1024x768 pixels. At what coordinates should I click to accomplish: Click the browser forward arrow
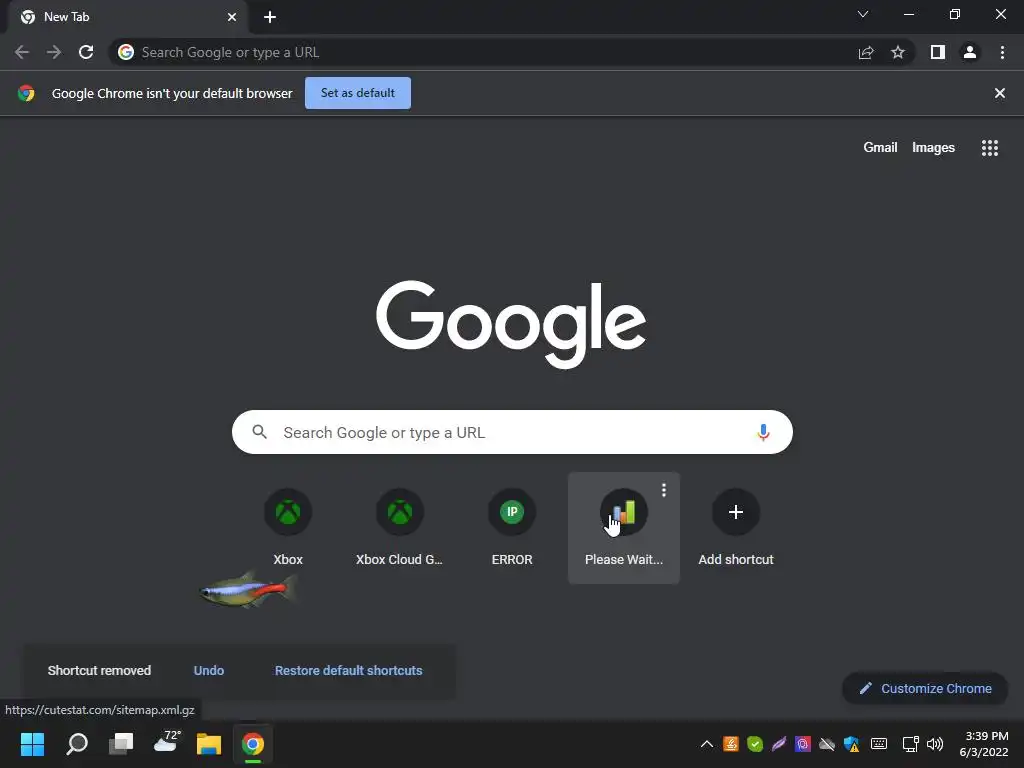pyautogui.click(x=54, y=52)
